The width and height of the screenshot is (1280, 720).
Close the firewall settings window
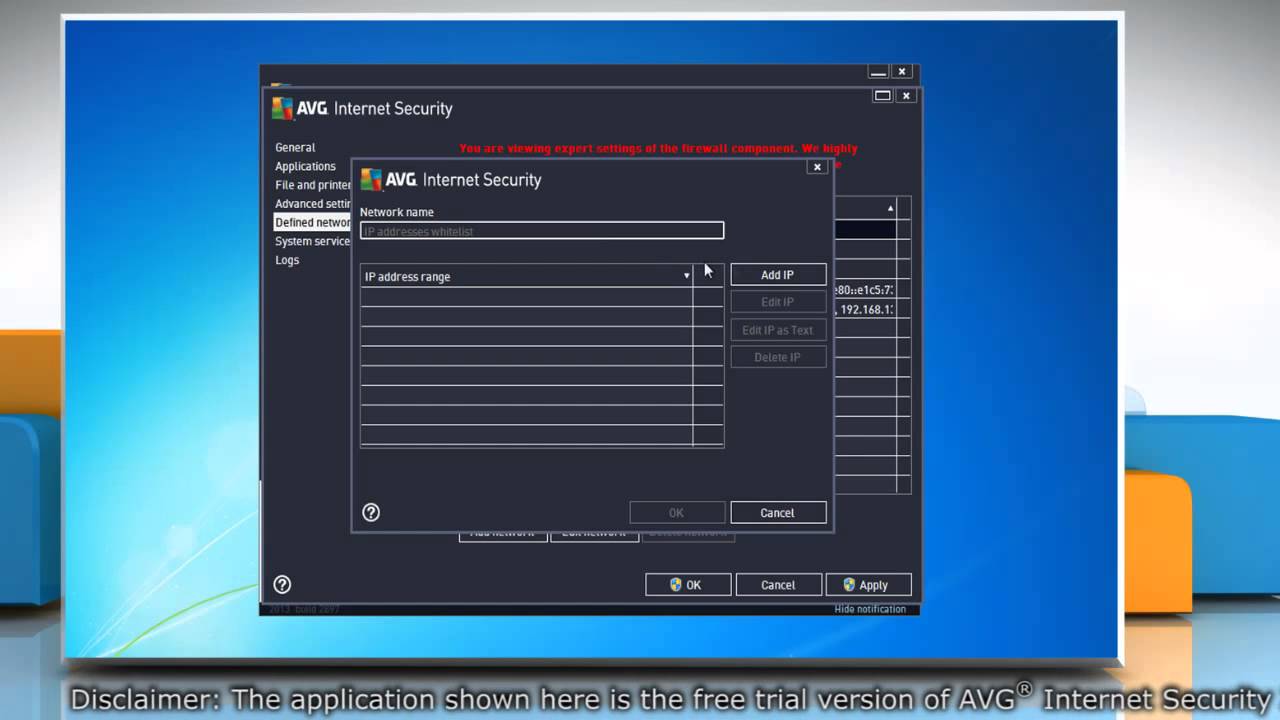click(906, 96)
